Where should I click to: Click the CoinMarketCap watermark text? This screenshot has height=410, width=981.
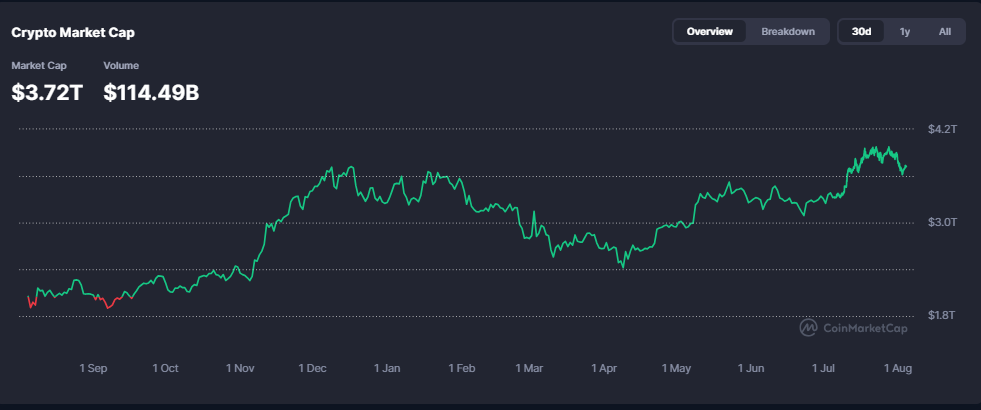coord(865,328)
